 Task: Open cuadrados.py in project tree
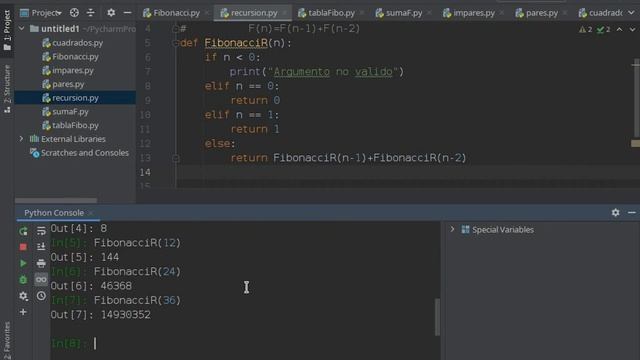pos(78,43)
